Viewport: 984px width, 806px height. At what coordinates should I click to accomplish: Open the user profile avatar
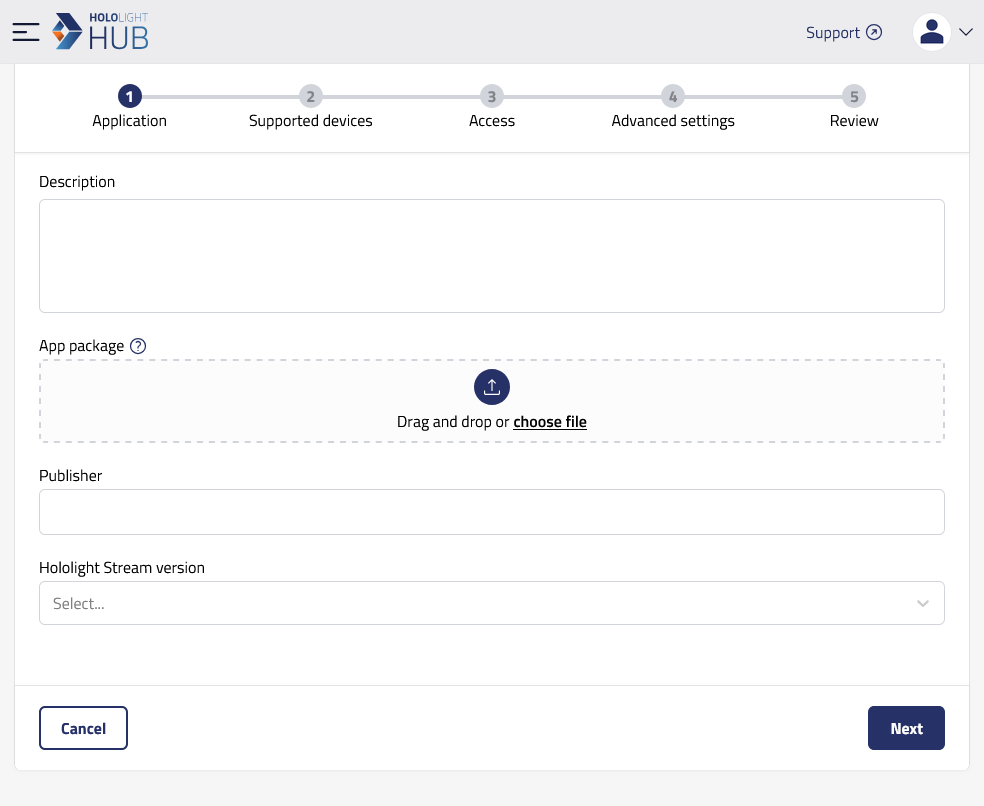pyautogui.click(x=931, y=32)
